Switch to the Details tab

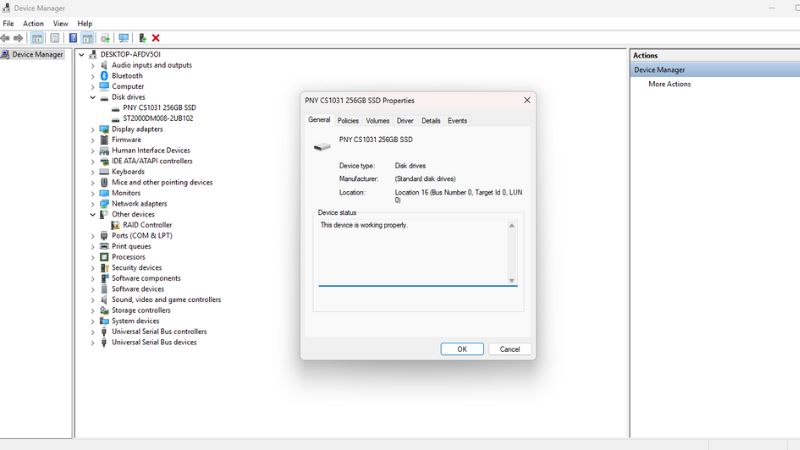point(431,121)
